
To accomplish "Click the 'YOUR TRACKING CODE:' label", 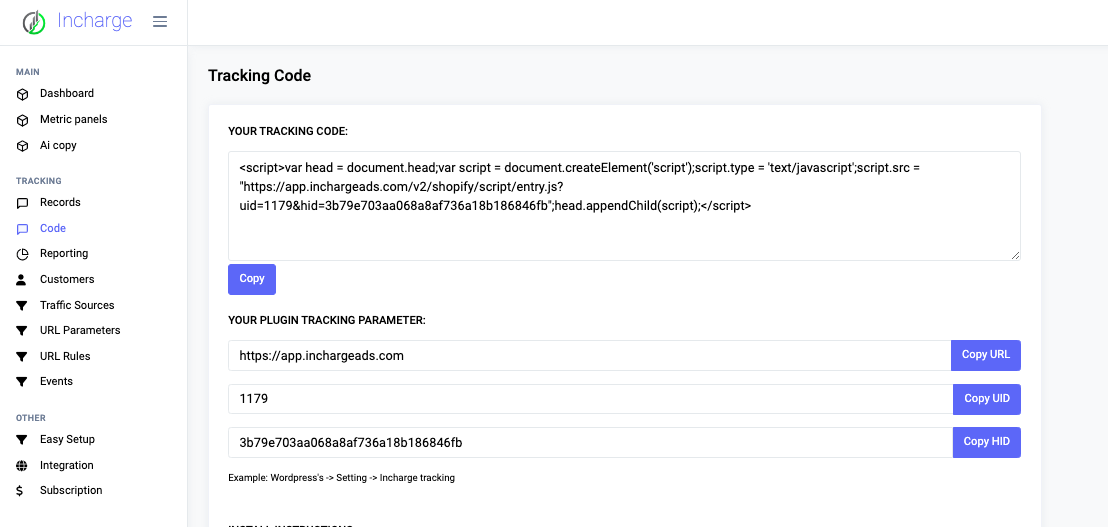I will point(288,131).
